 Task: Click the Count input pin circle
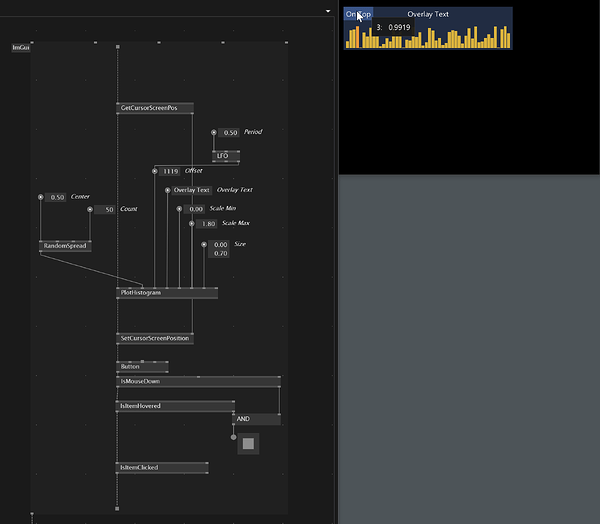click(92, 209)
